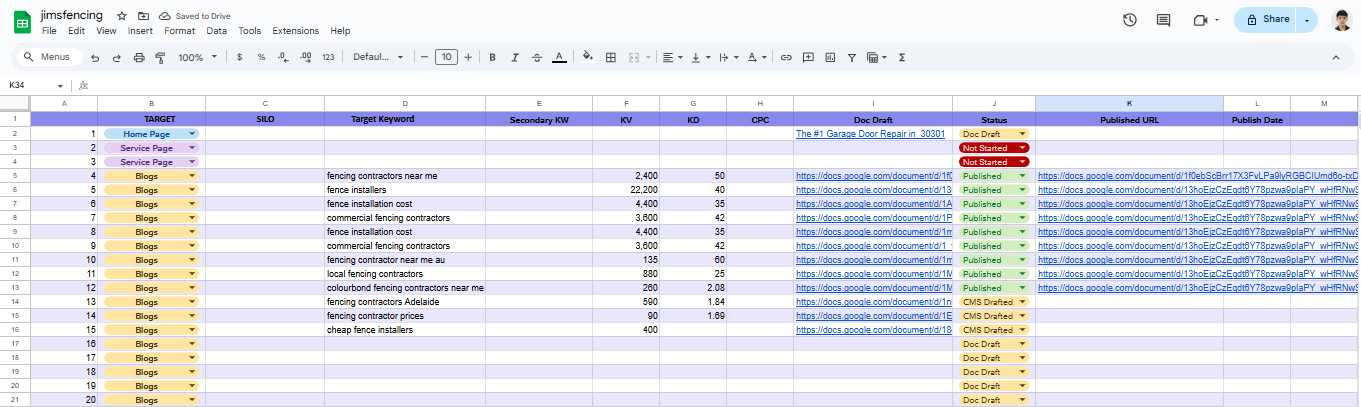Open the Functions sigma icon

pyautogui.click(x=902, y=58)
